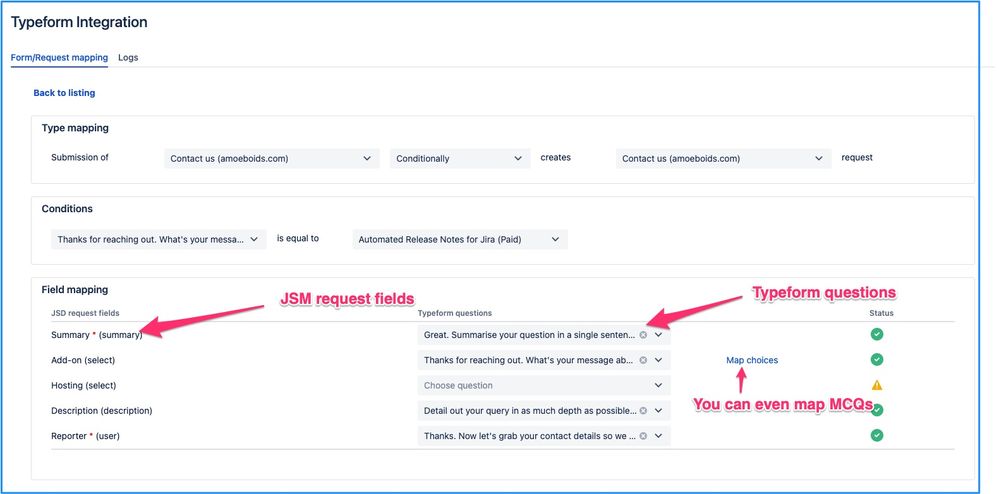Viewport: 999px width, 494px height.
Task: Click the 'Conditions' section heading
Action: tap(67, 209)
